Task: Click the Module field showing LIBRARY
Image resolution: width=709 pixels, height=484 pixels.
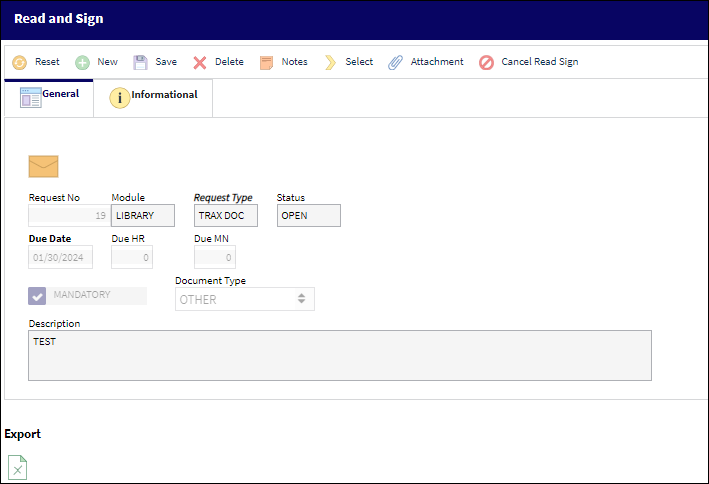Action: point(143,216)
